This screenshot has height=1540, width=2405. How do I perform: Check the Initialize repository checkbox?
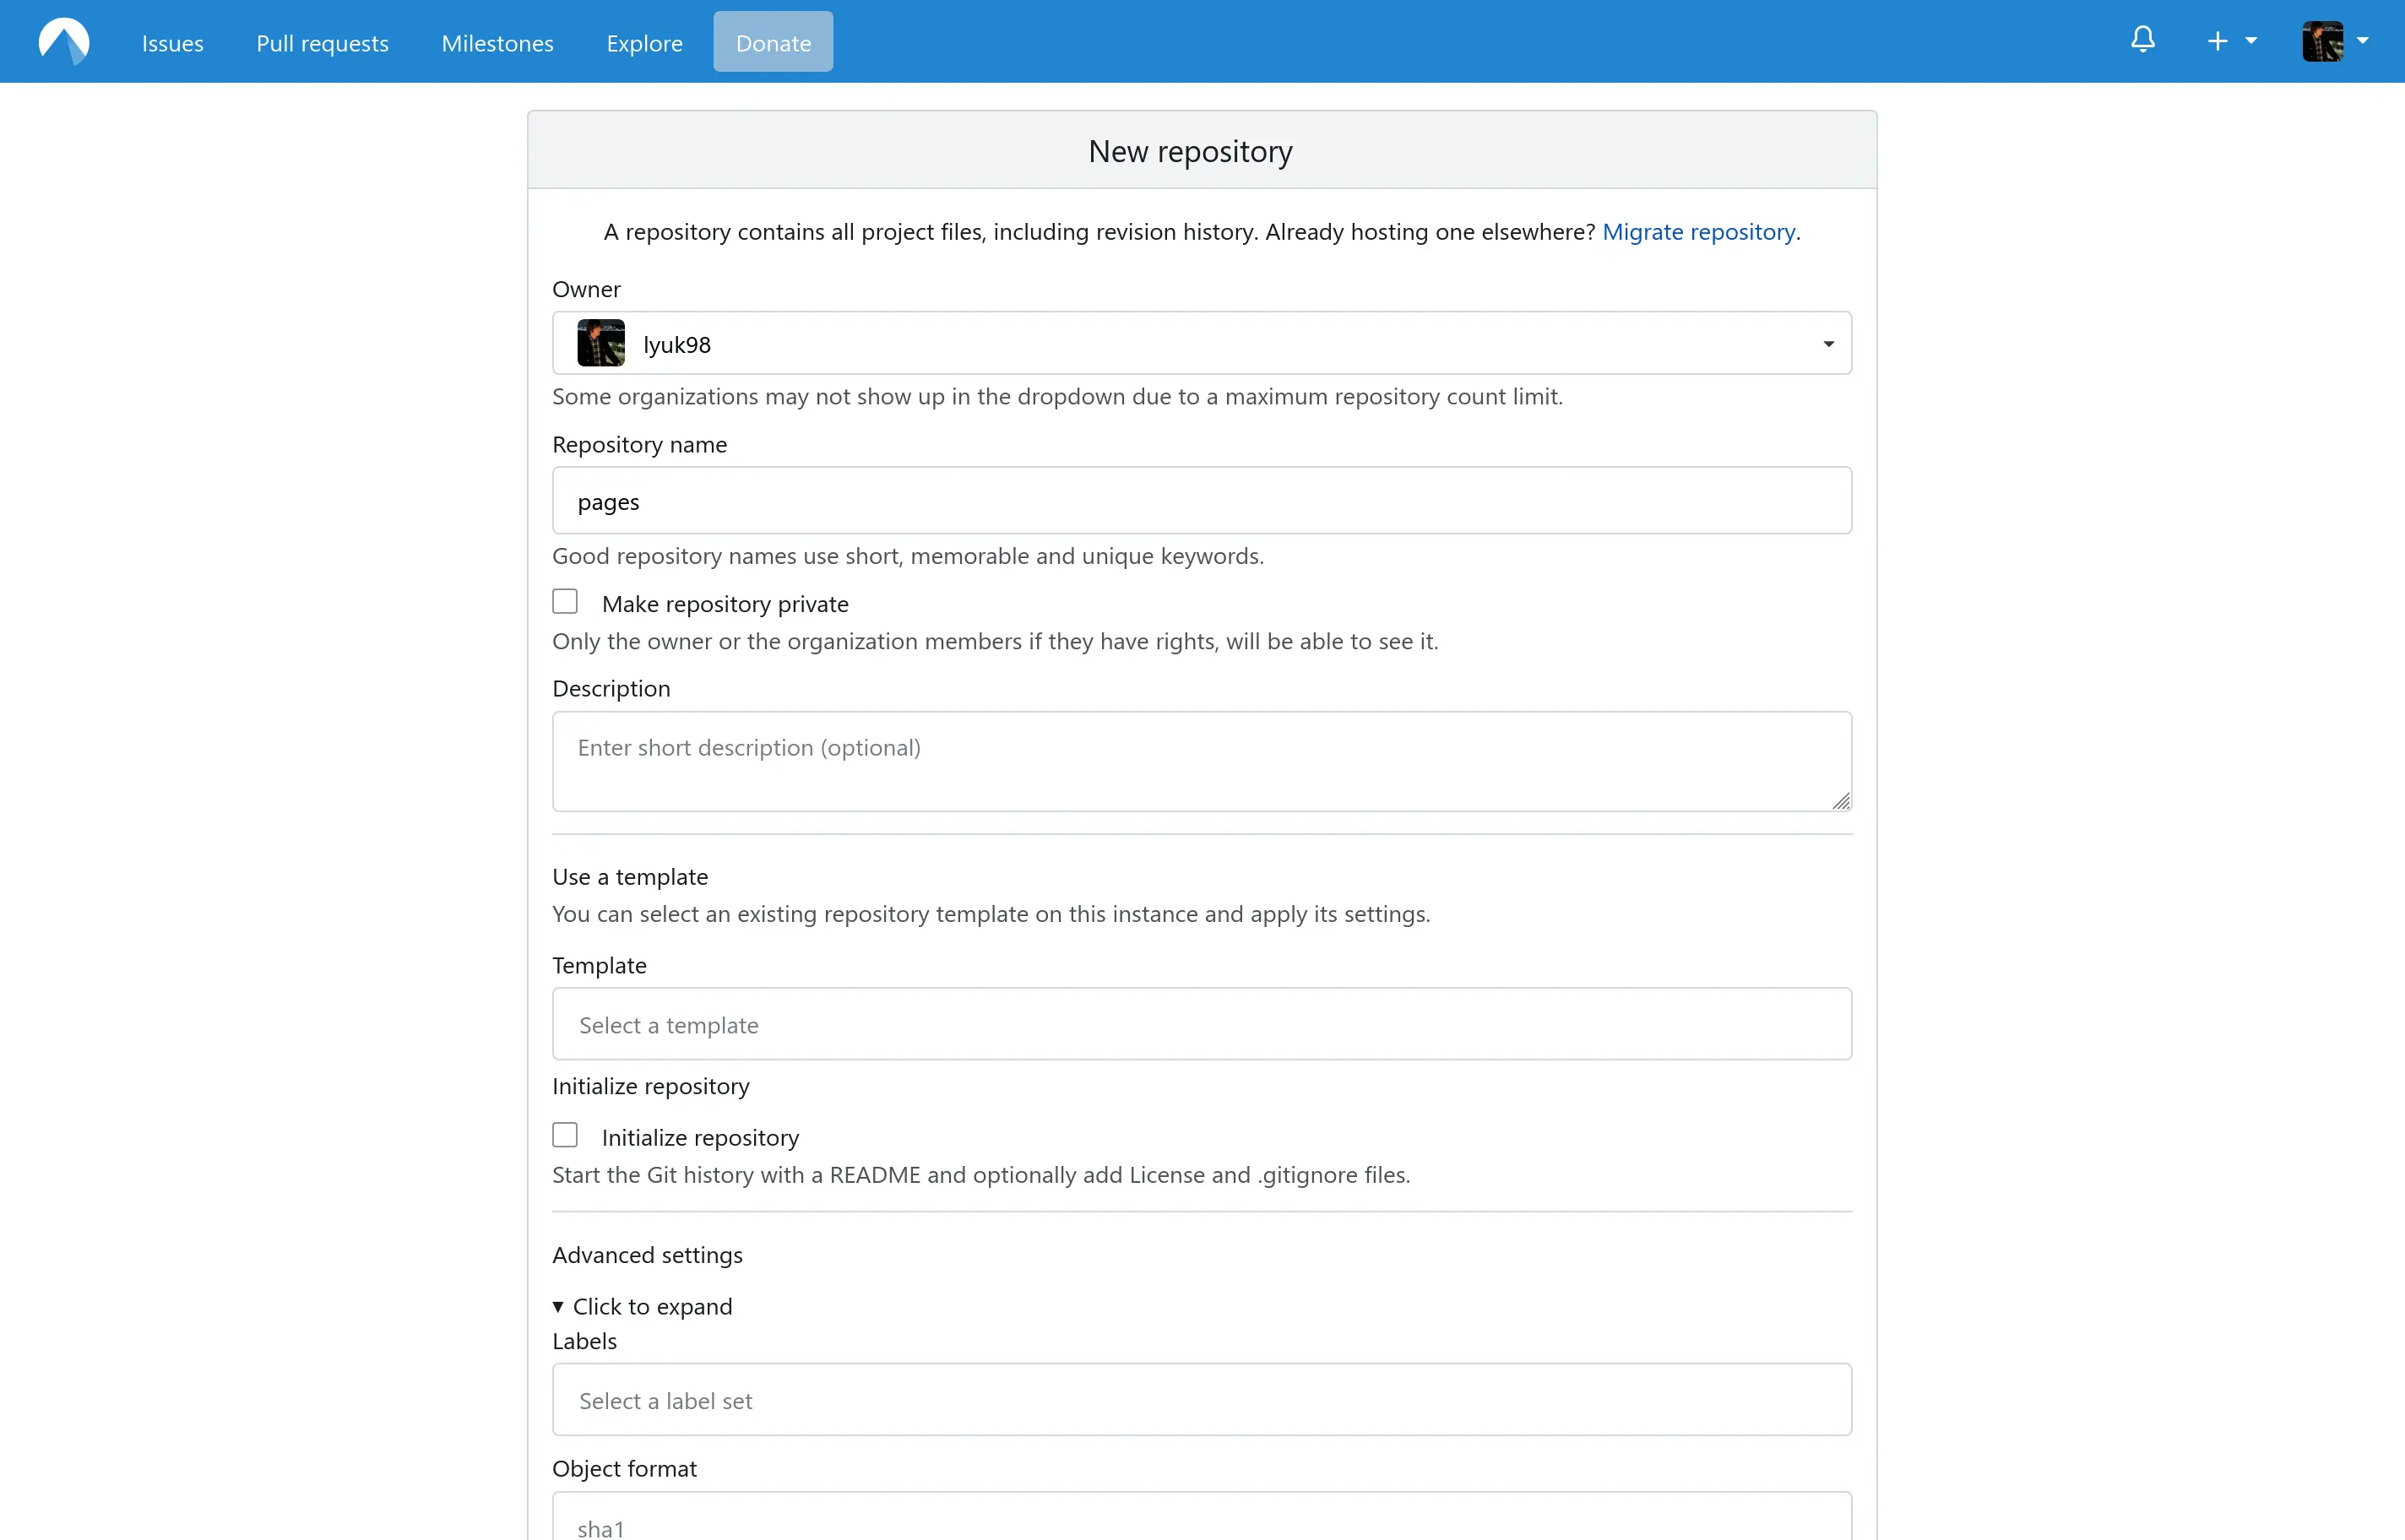pyautogui.click(x=565, y=1135)
